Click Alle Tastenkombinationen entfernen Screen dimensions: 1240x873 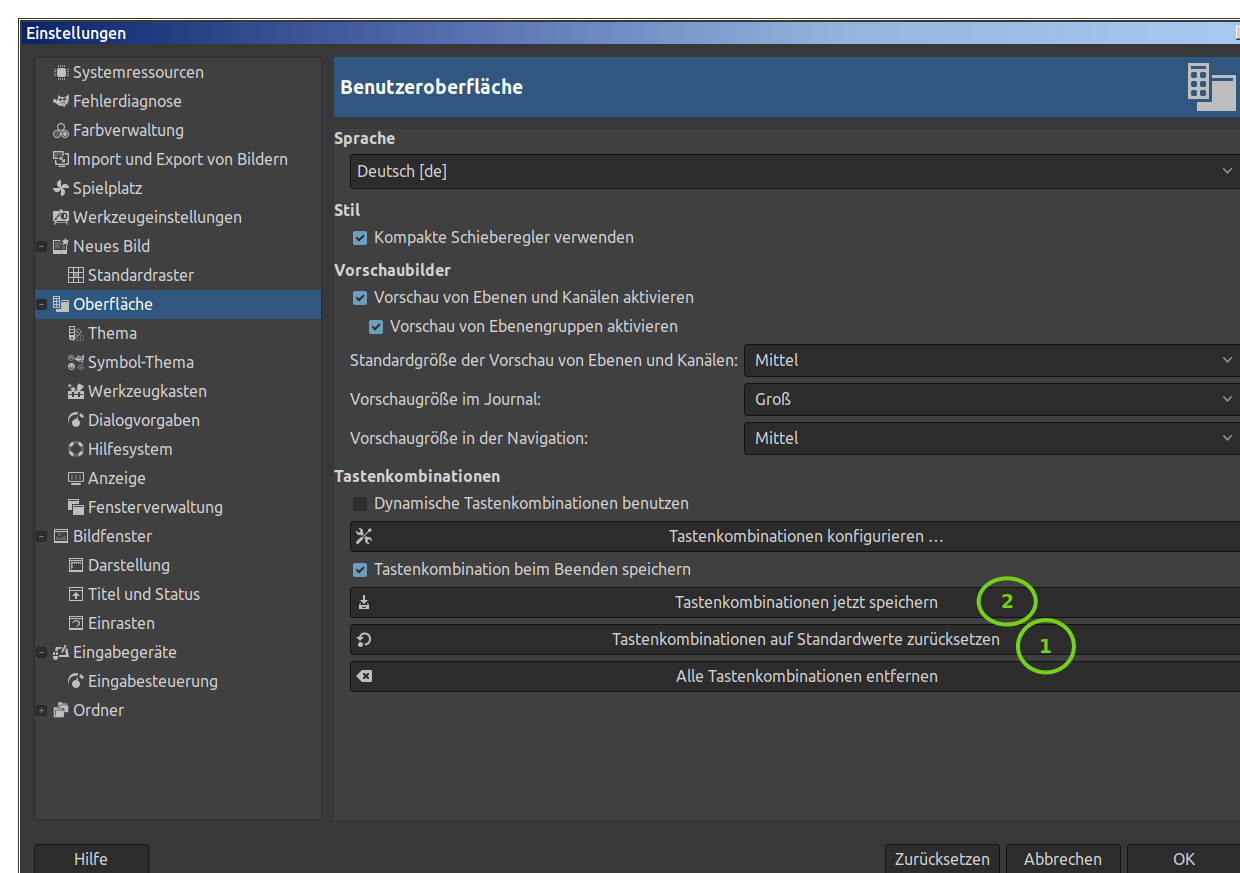(795, 677)
